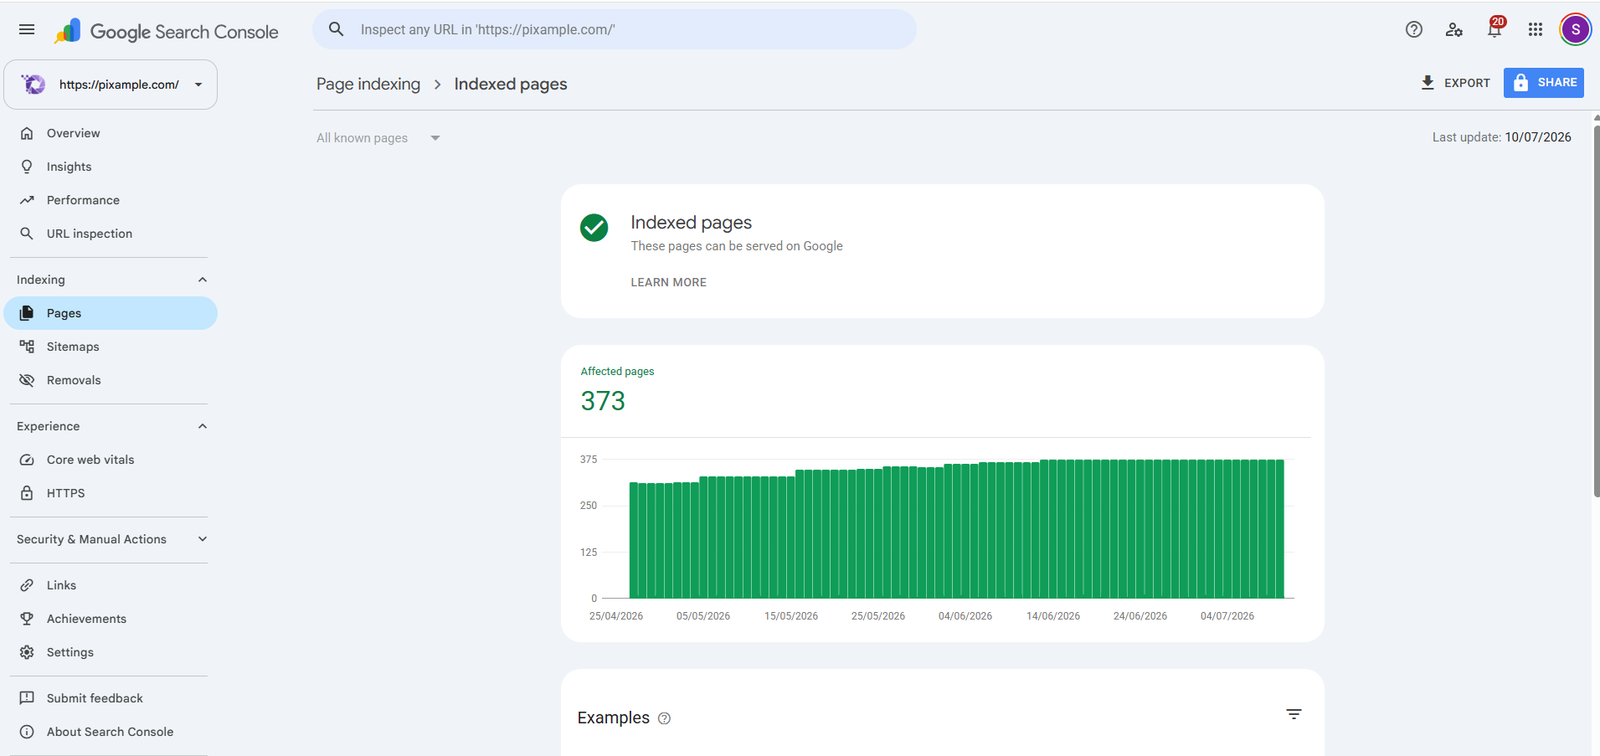Click the HTTPS padlock icon
1600x756 pixels.
(27, 493)
